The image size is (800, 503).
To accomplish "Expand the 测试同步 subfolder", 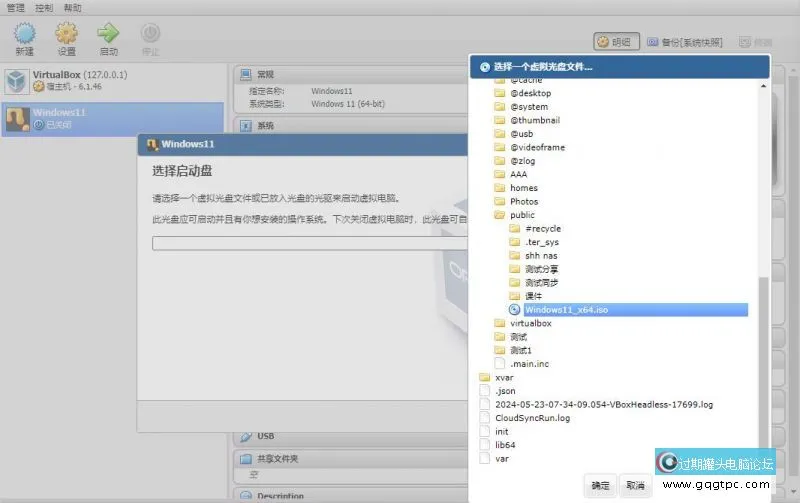I will (x=515, y=282).
